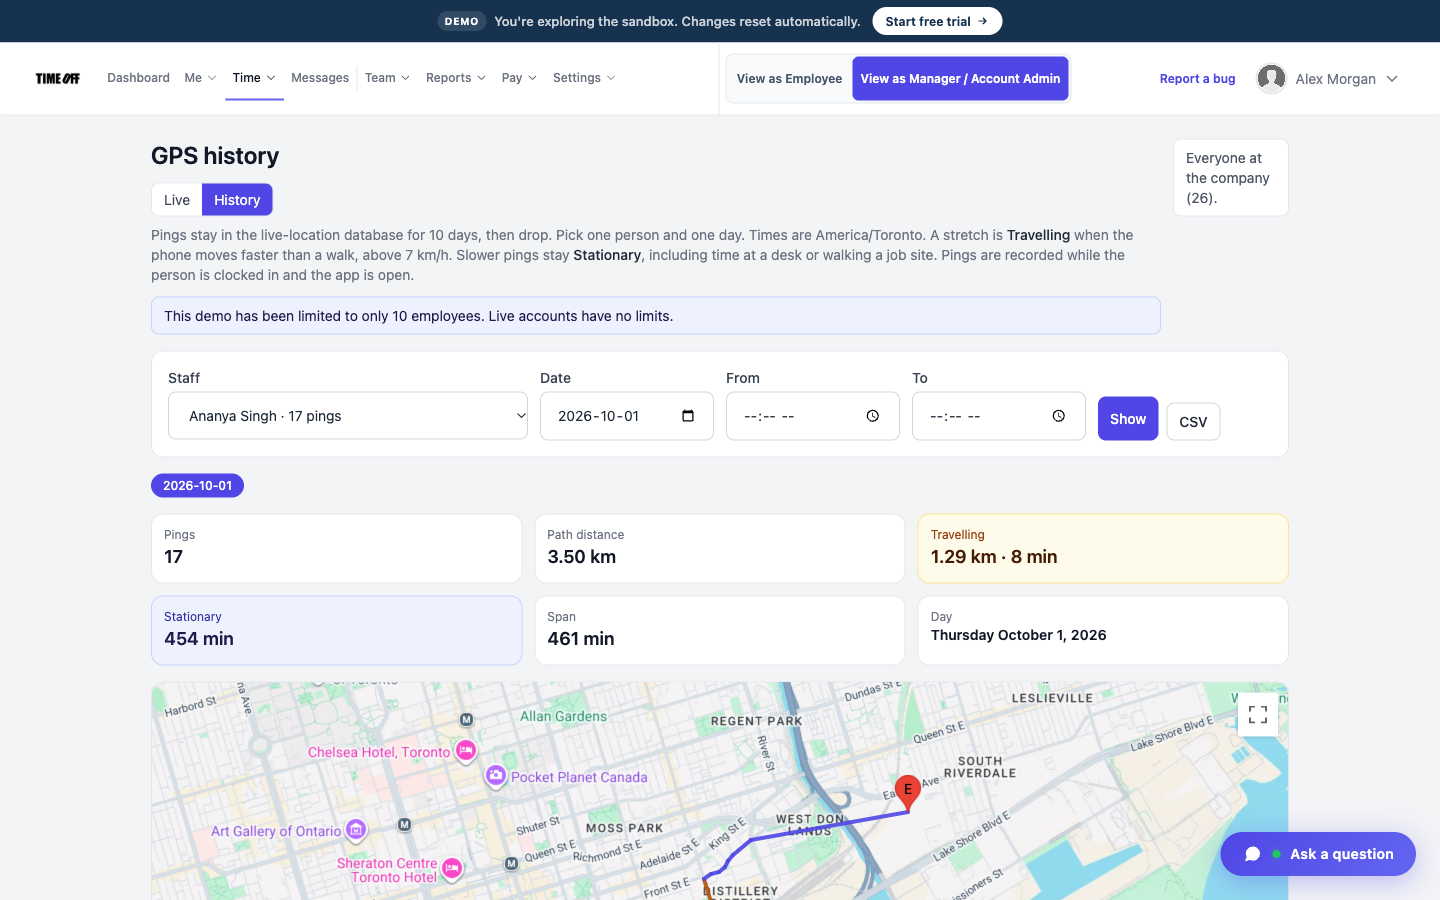Click the Stationary 454 min card
Image resolution: width=1440 pixels, height=900 pixels.
(336, 630)
